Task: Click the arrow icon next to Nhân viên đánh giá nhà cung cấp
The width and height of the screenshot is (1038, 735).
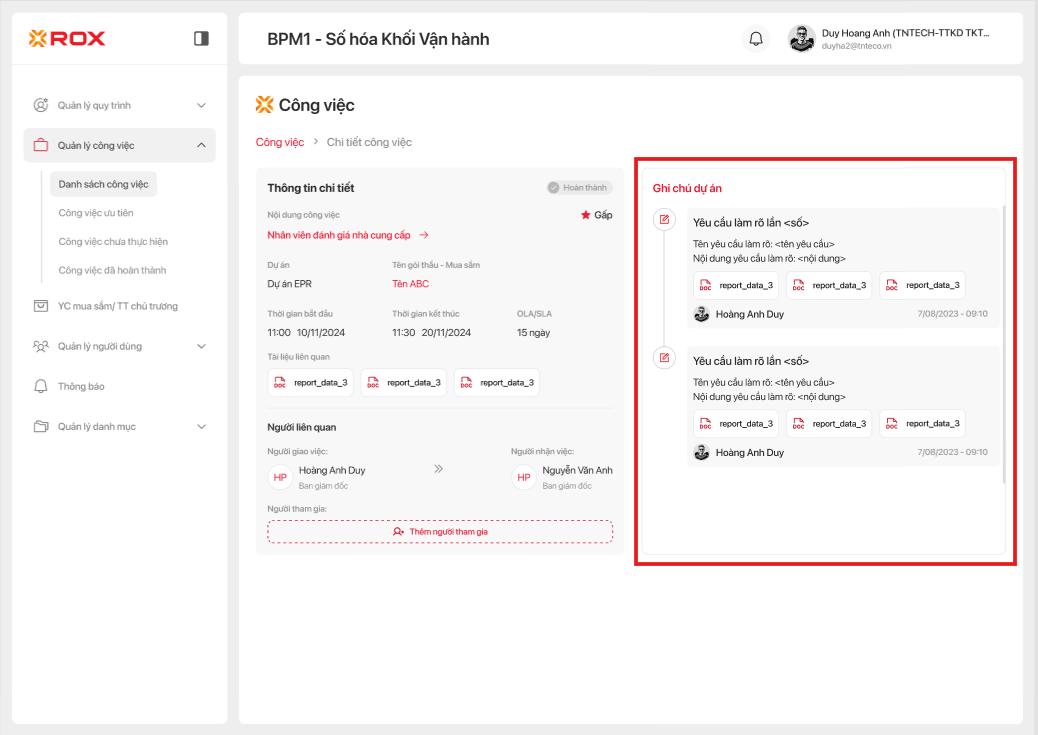Action: pyautogui.click(x=424, y=235)
